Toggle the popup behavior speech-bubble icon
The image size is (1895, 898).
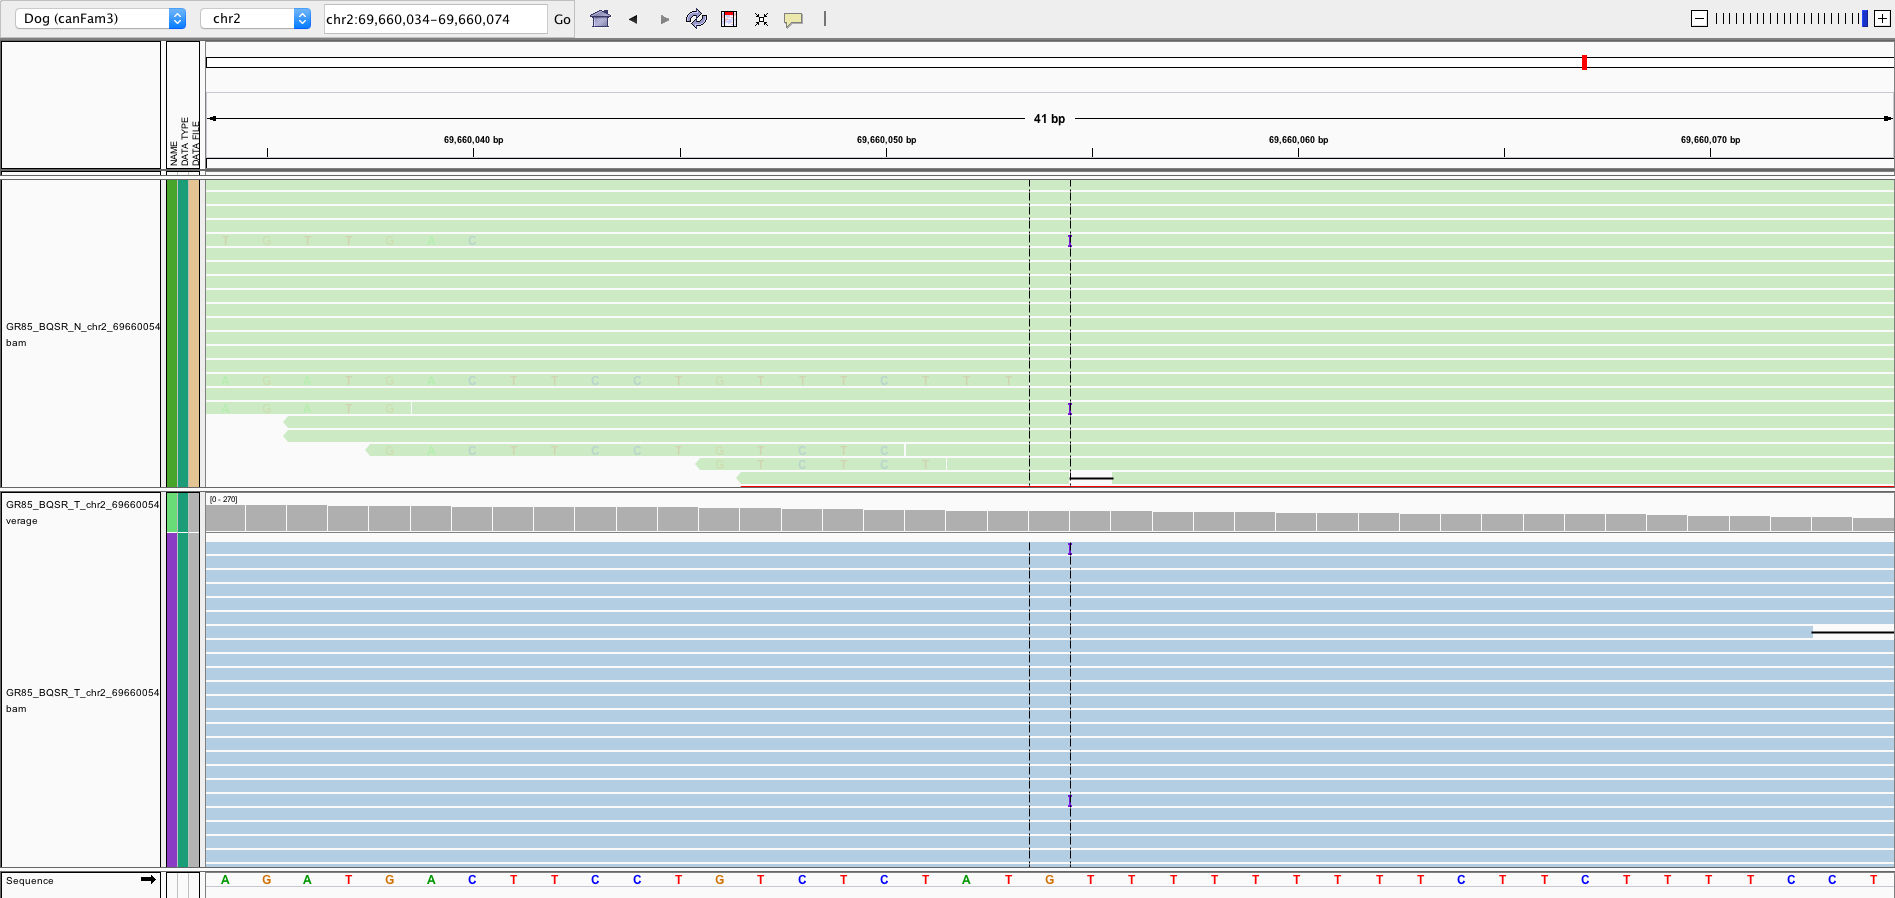pos(793,19)
